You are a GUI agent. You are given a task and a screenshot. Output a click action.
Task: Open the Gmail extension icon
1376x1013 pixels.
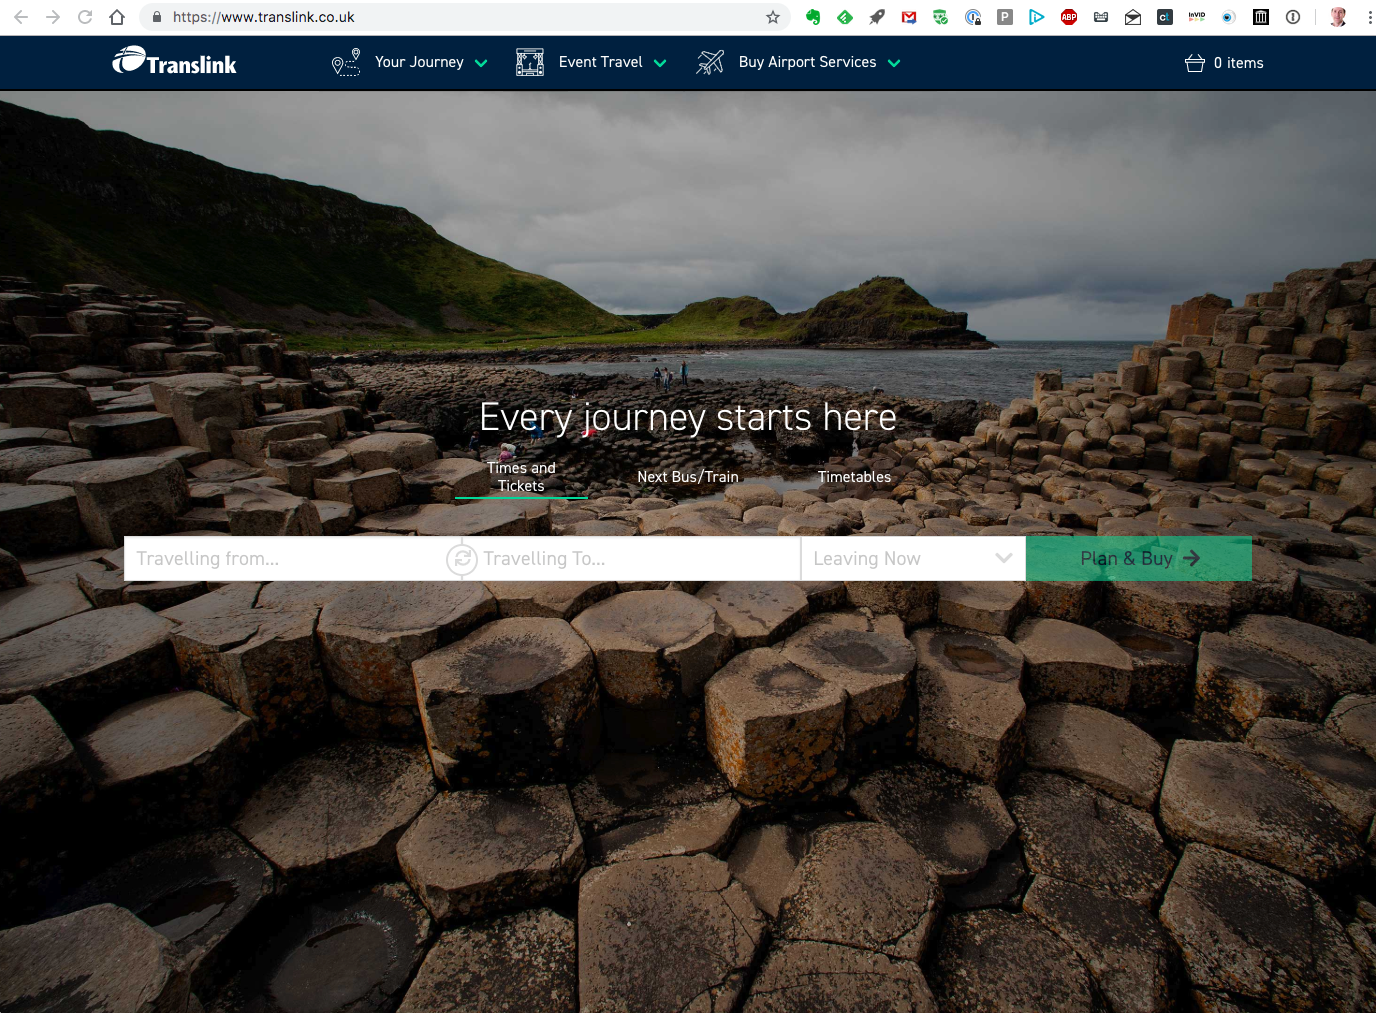pyautogui.click(x=909, y=17)
